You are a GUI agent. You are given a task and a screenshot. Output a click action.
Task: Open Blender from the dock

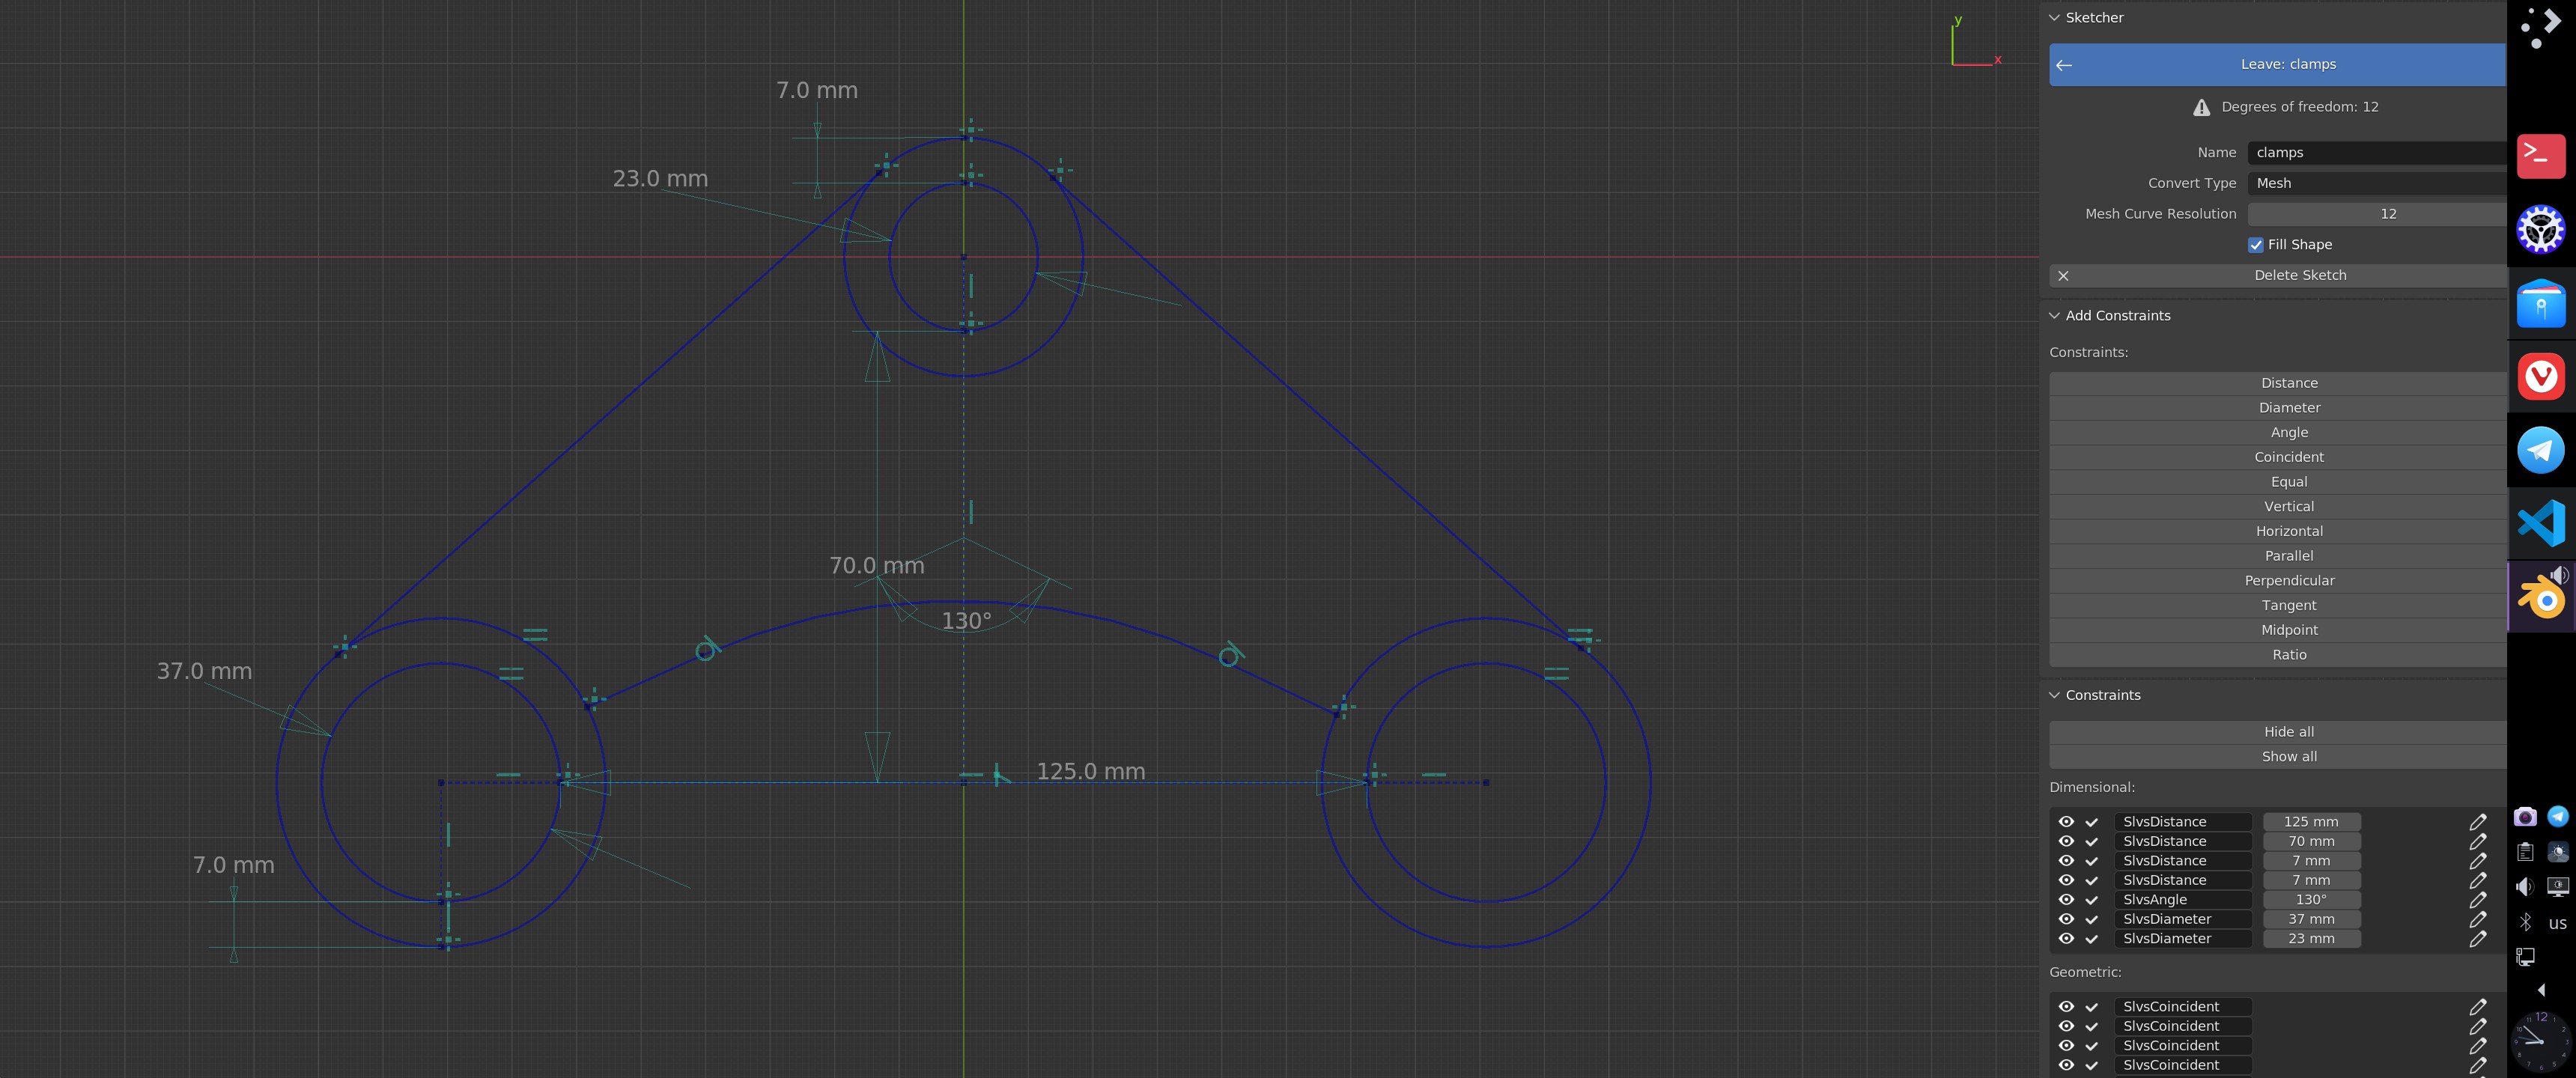2541,598
